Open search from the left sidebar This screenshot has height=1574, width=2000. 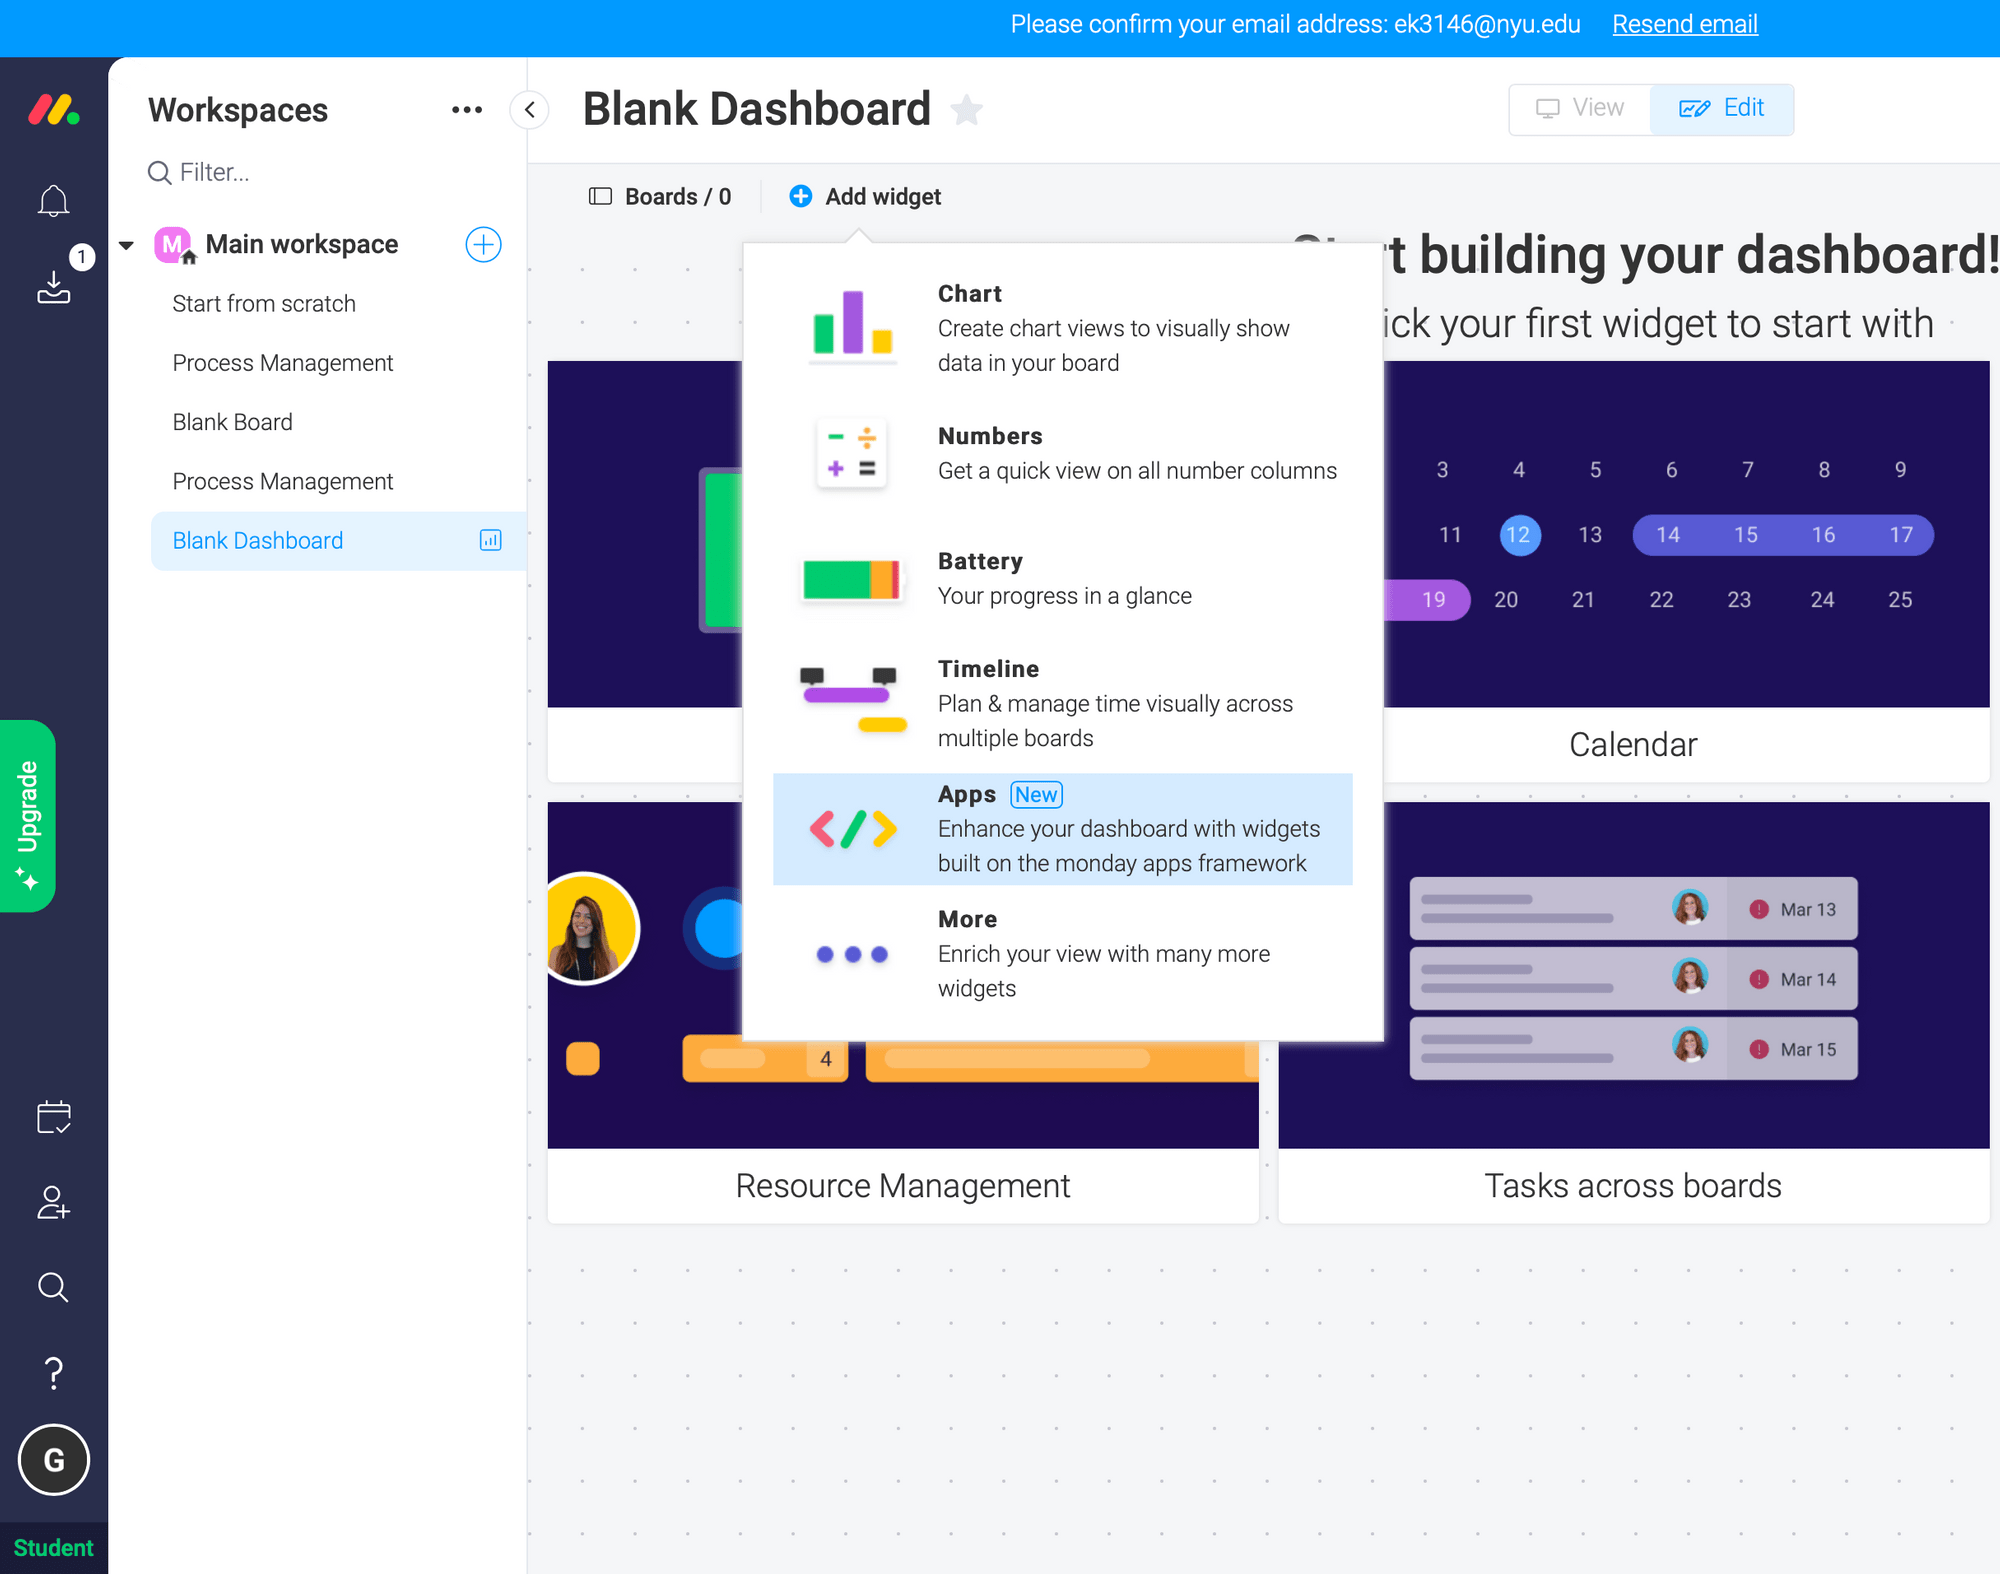[x=54, y=1288]
